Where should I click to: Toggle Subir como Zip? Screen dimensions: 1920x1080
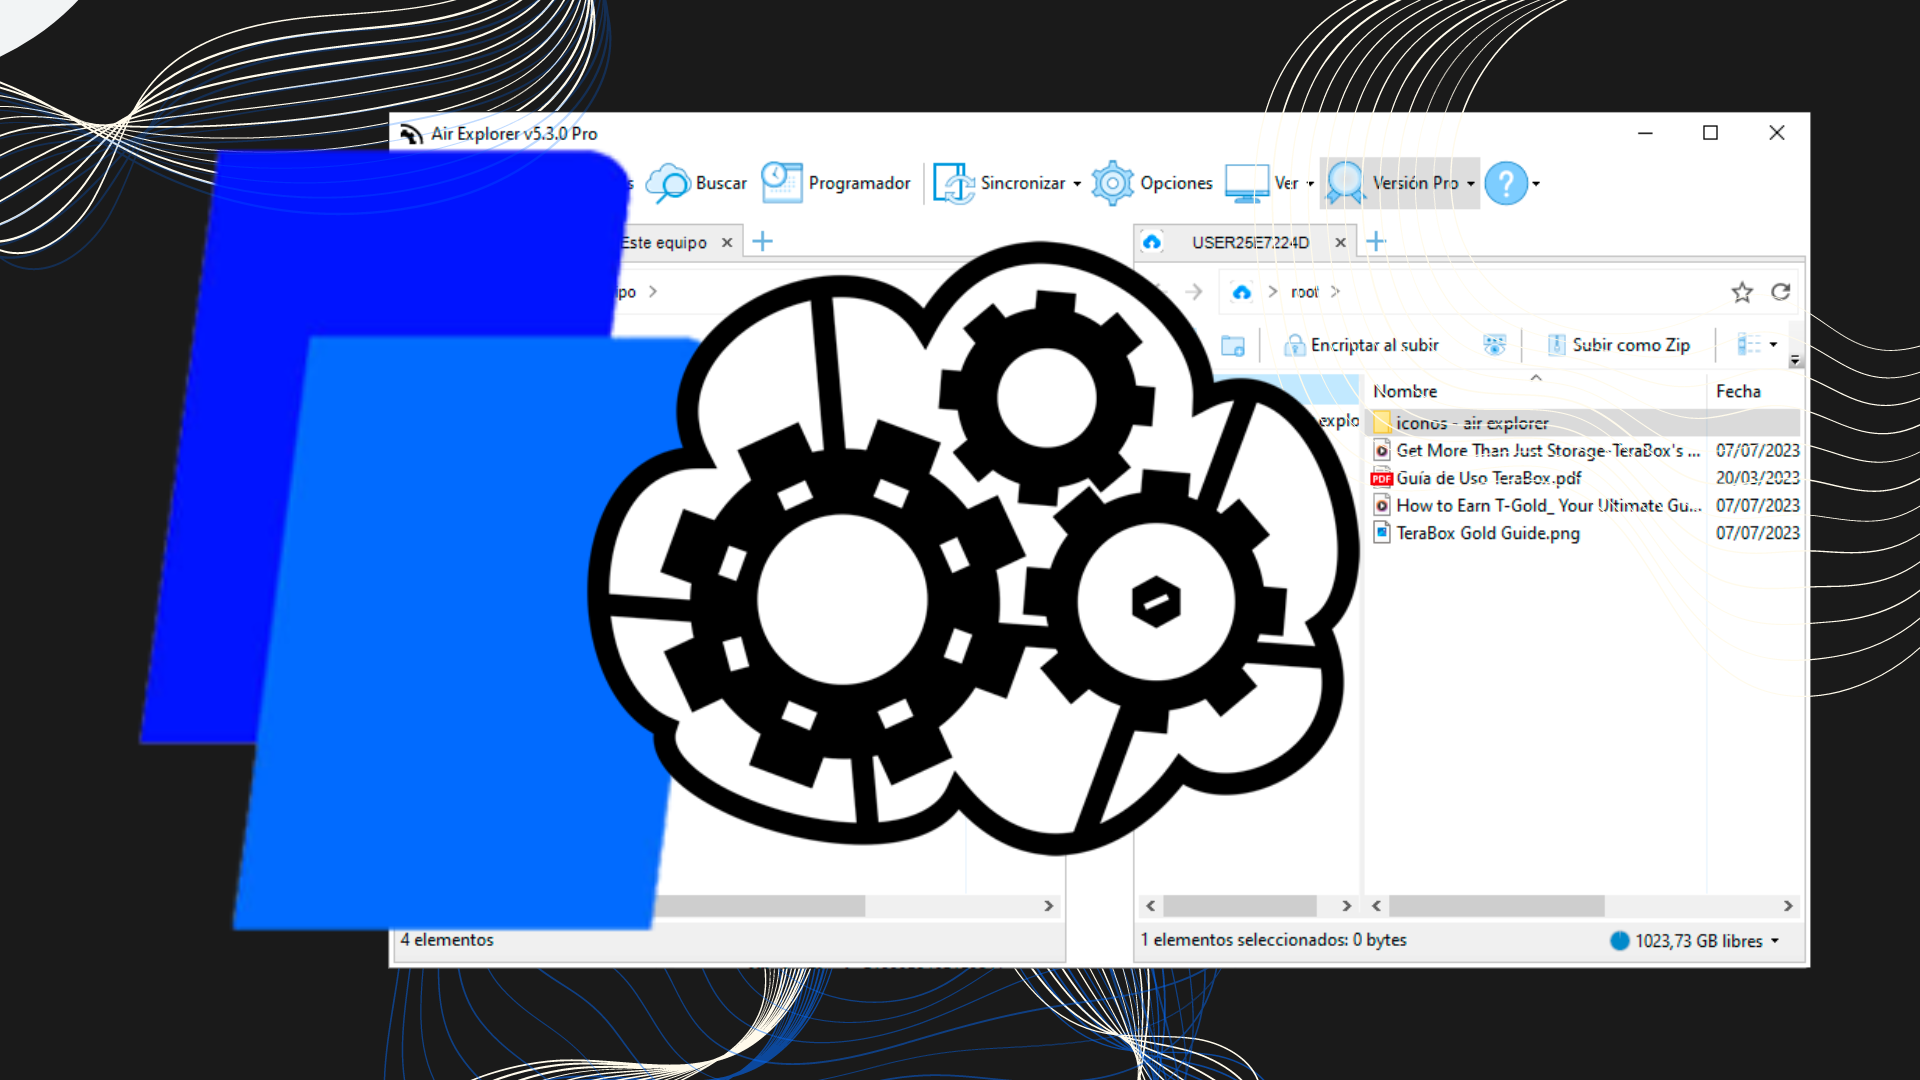(1618, 345)
